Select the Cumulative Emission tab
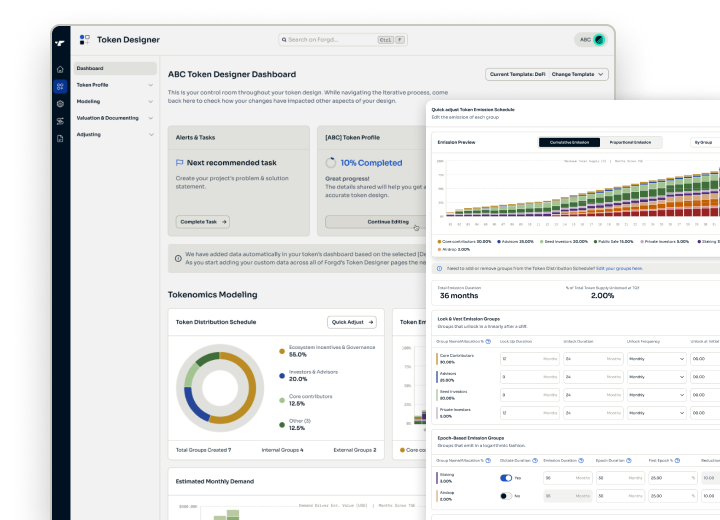720x520 pixels. (571, 142)
